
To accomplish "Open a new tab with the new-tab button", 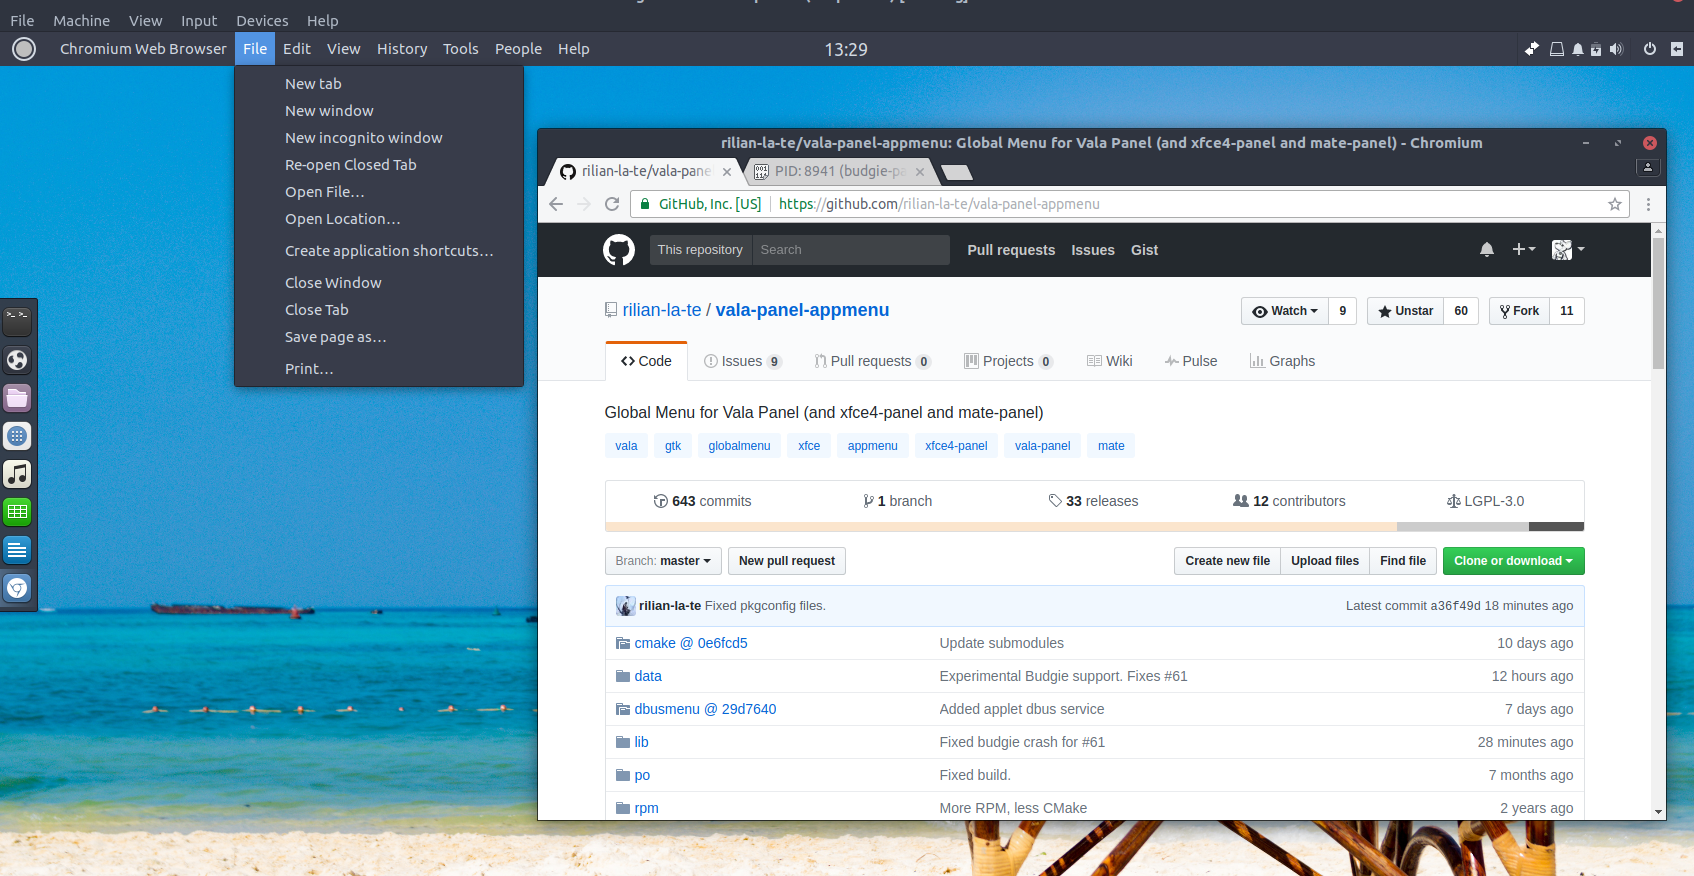I will coord(957,172).
